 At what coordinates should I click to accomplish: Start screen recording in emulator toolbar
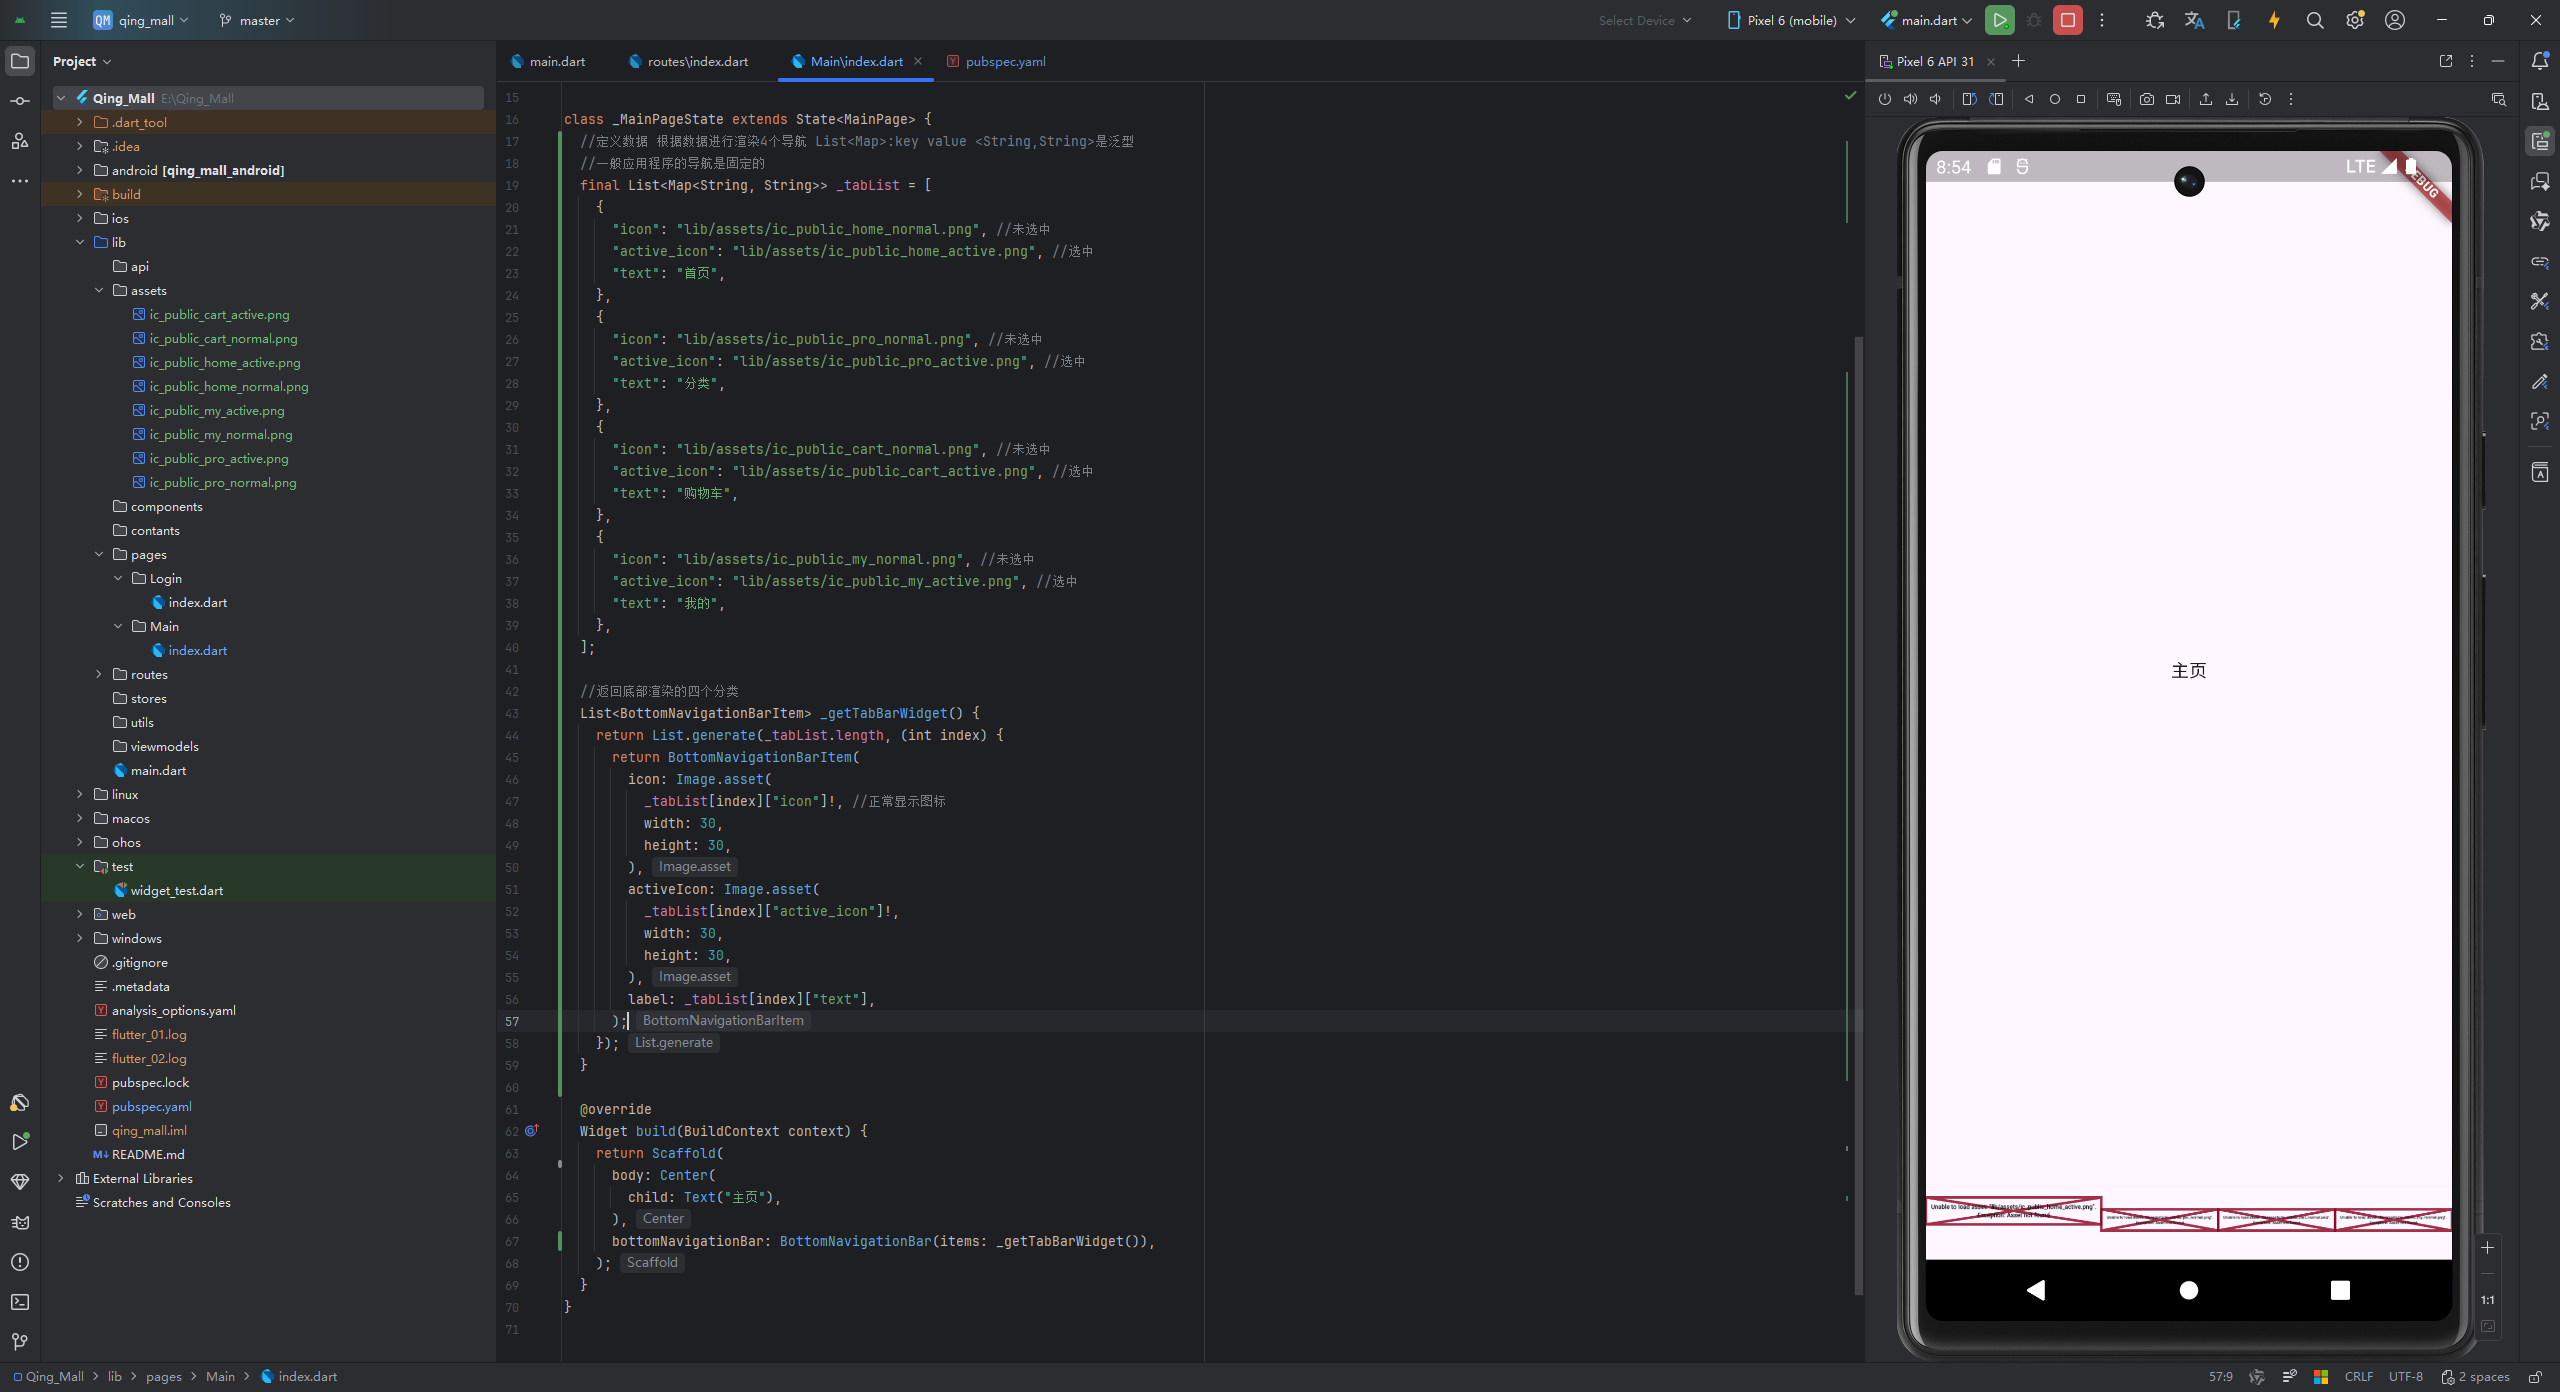pos(2173,99)
